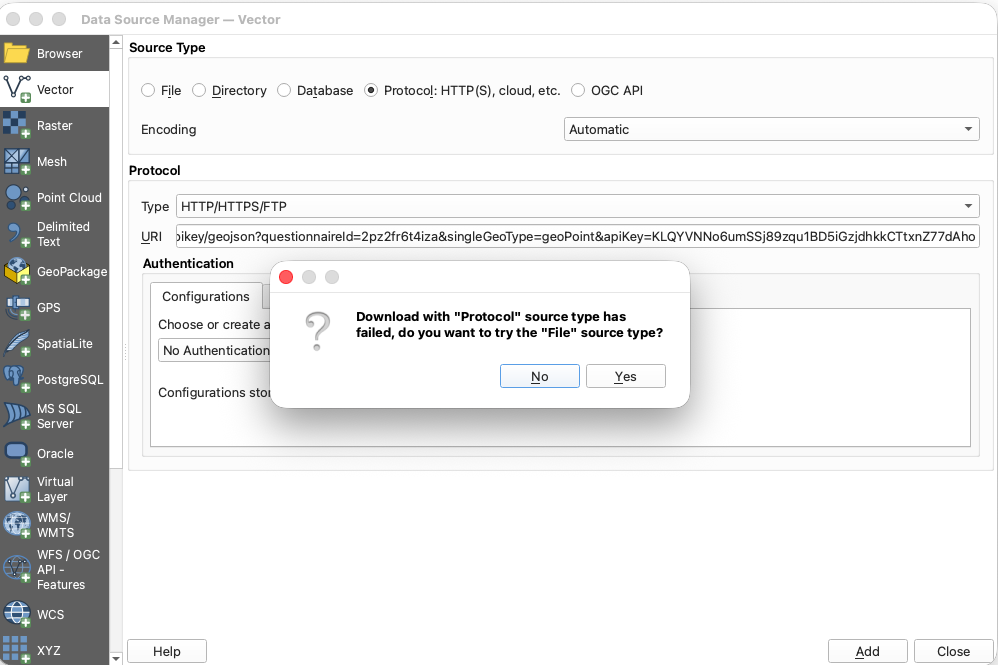Click Yes to try File source type
This screenshot has width=998, height=665.
[626, 376]
